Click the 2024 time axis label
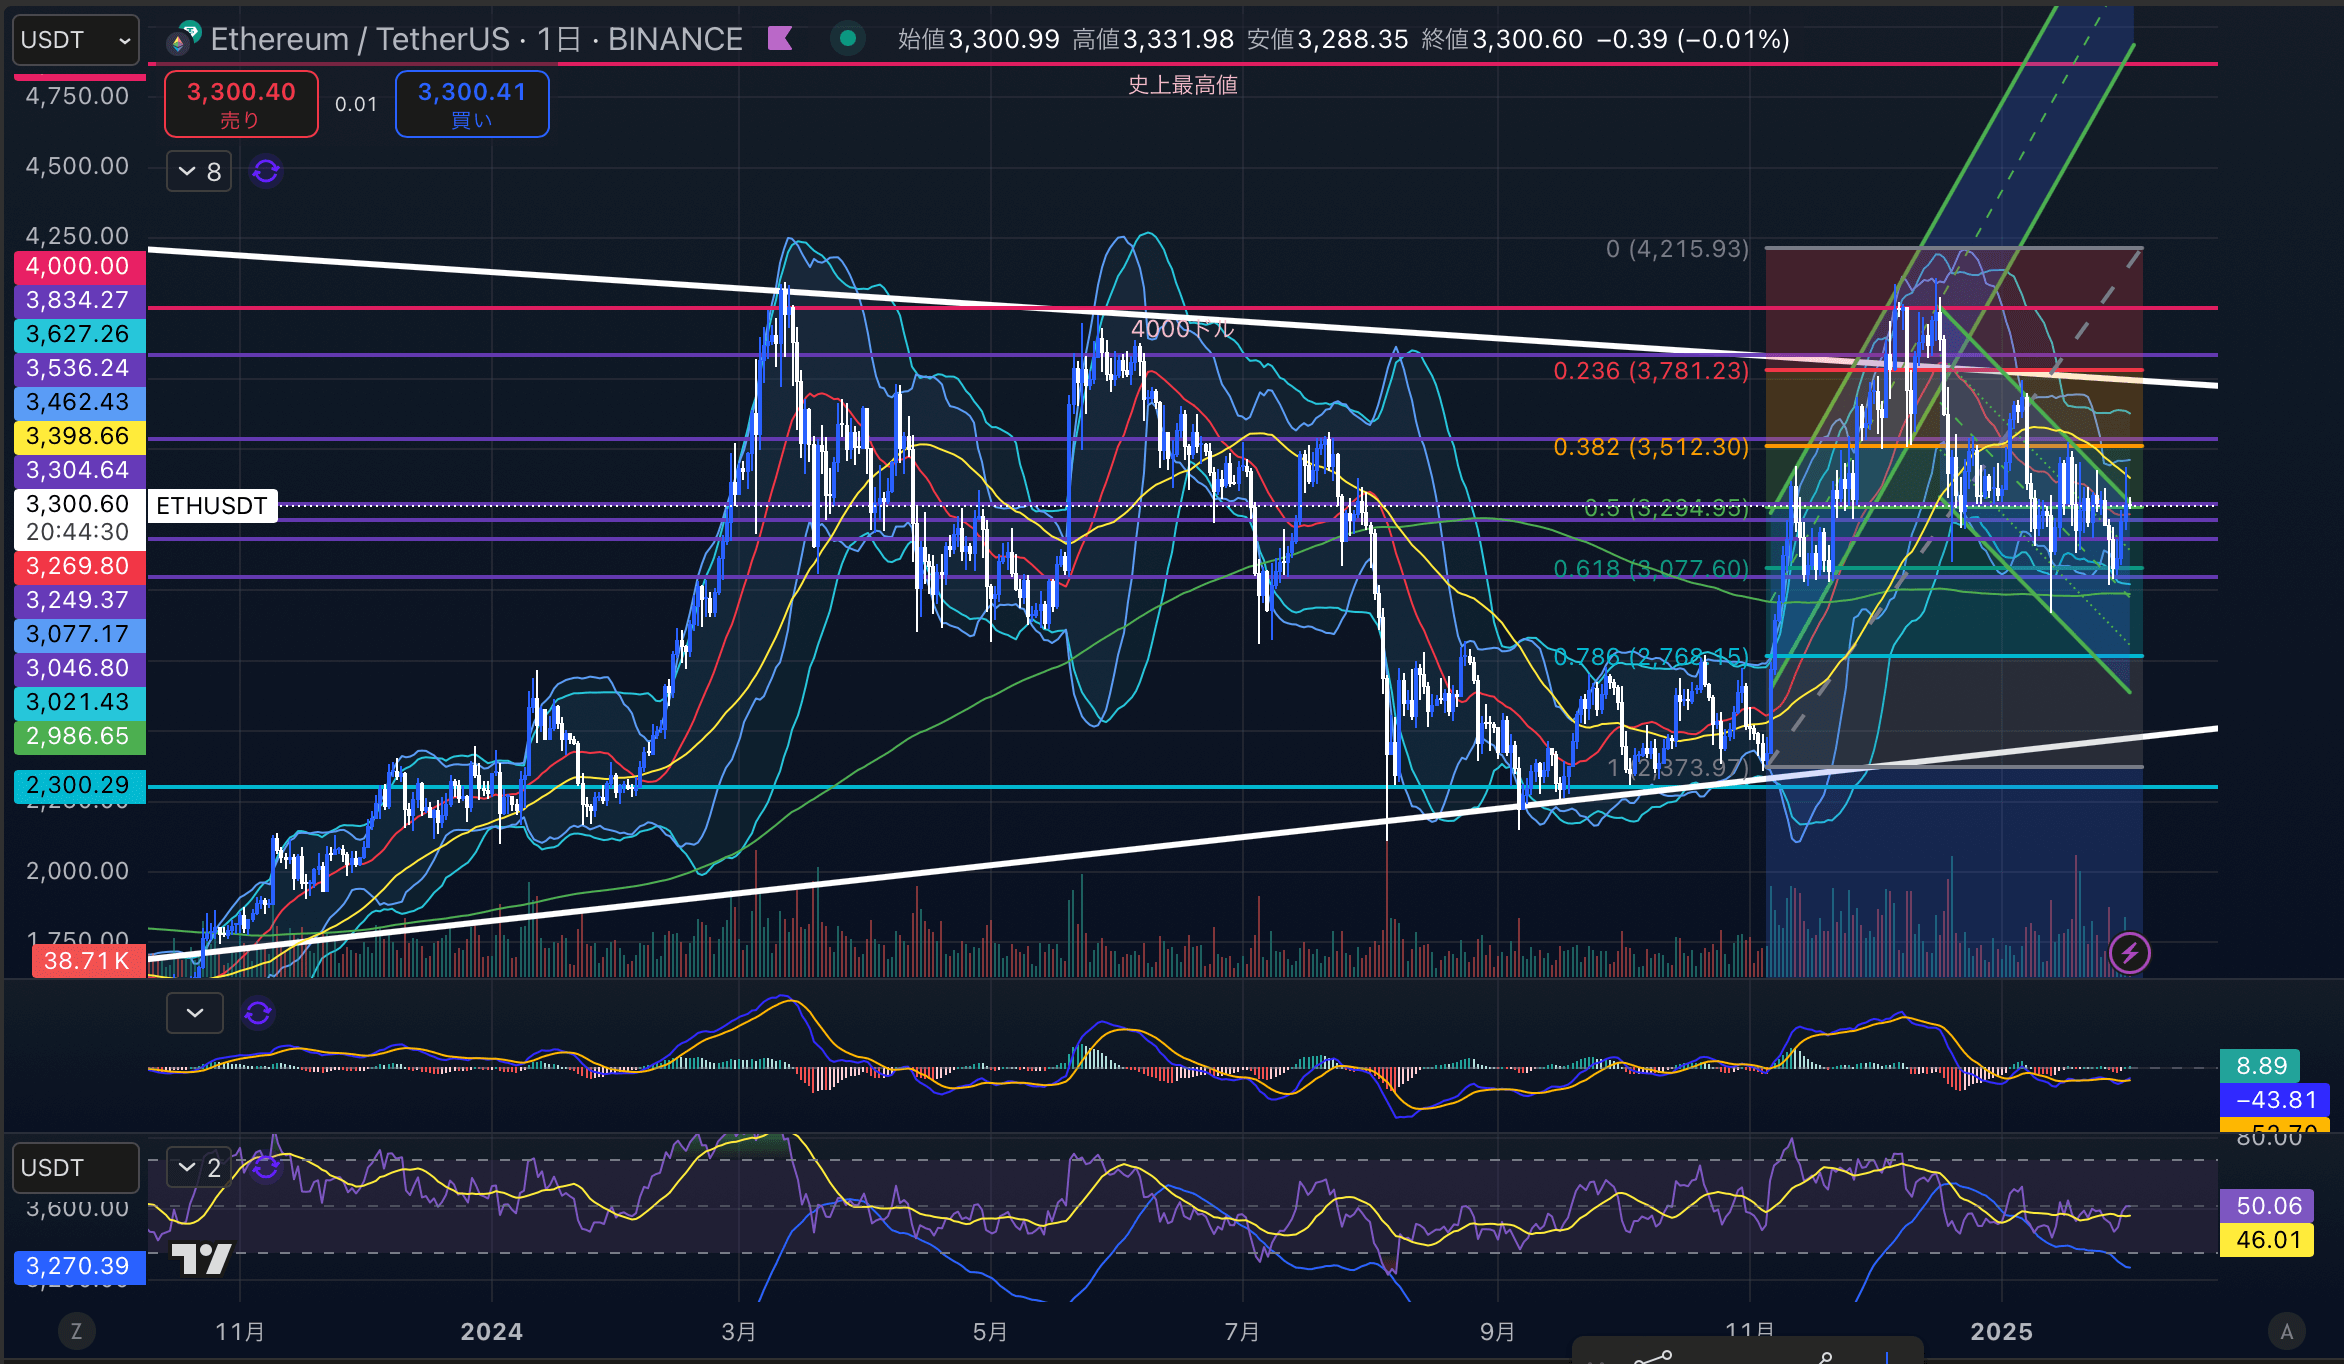 tap(492, 1332)
